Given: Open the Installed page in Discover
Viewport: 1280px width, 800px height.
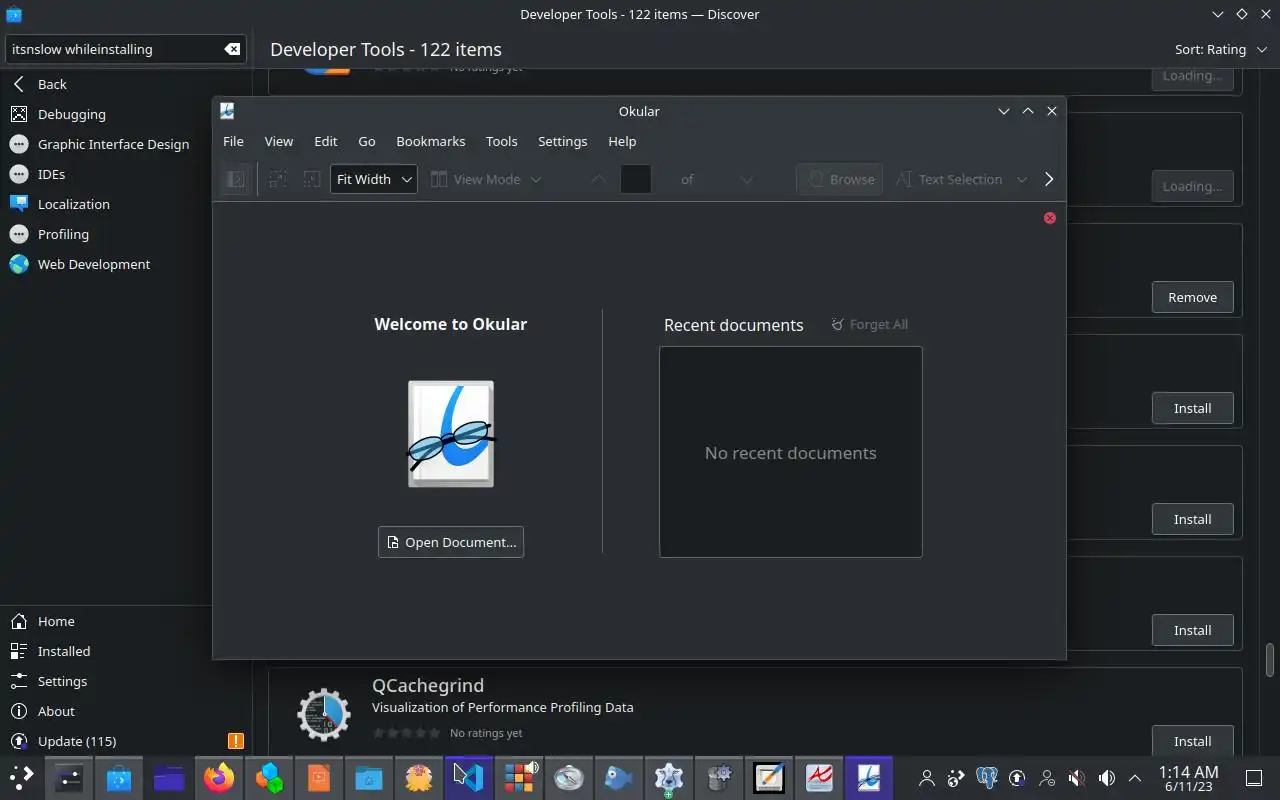Looking at the screenshot, I should (x=126, y=651).
